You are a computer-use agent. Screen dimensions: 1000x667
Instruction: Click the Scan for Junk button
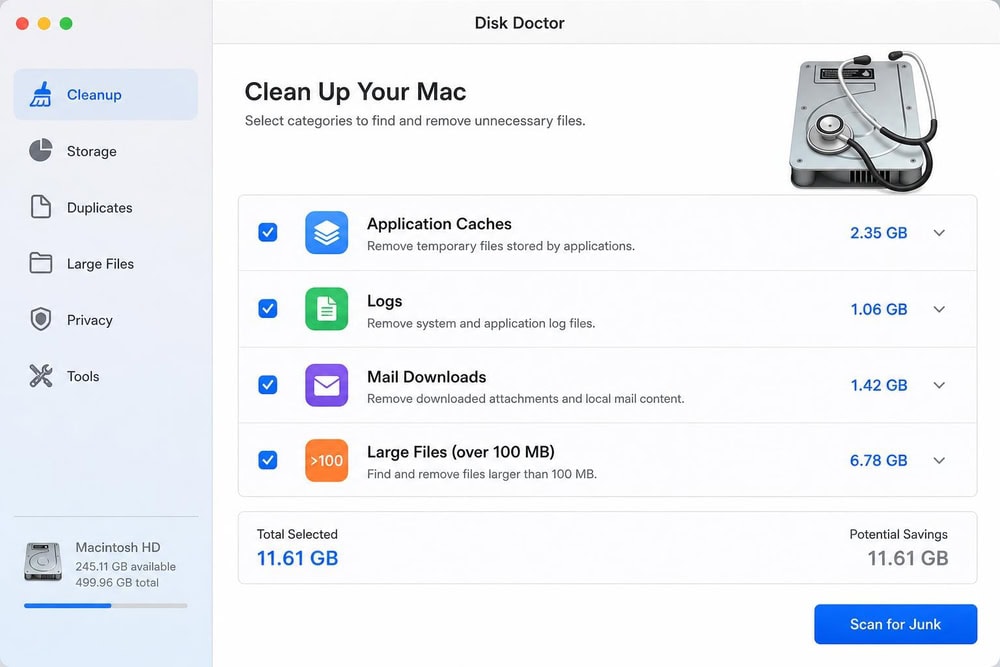[895, 624]
